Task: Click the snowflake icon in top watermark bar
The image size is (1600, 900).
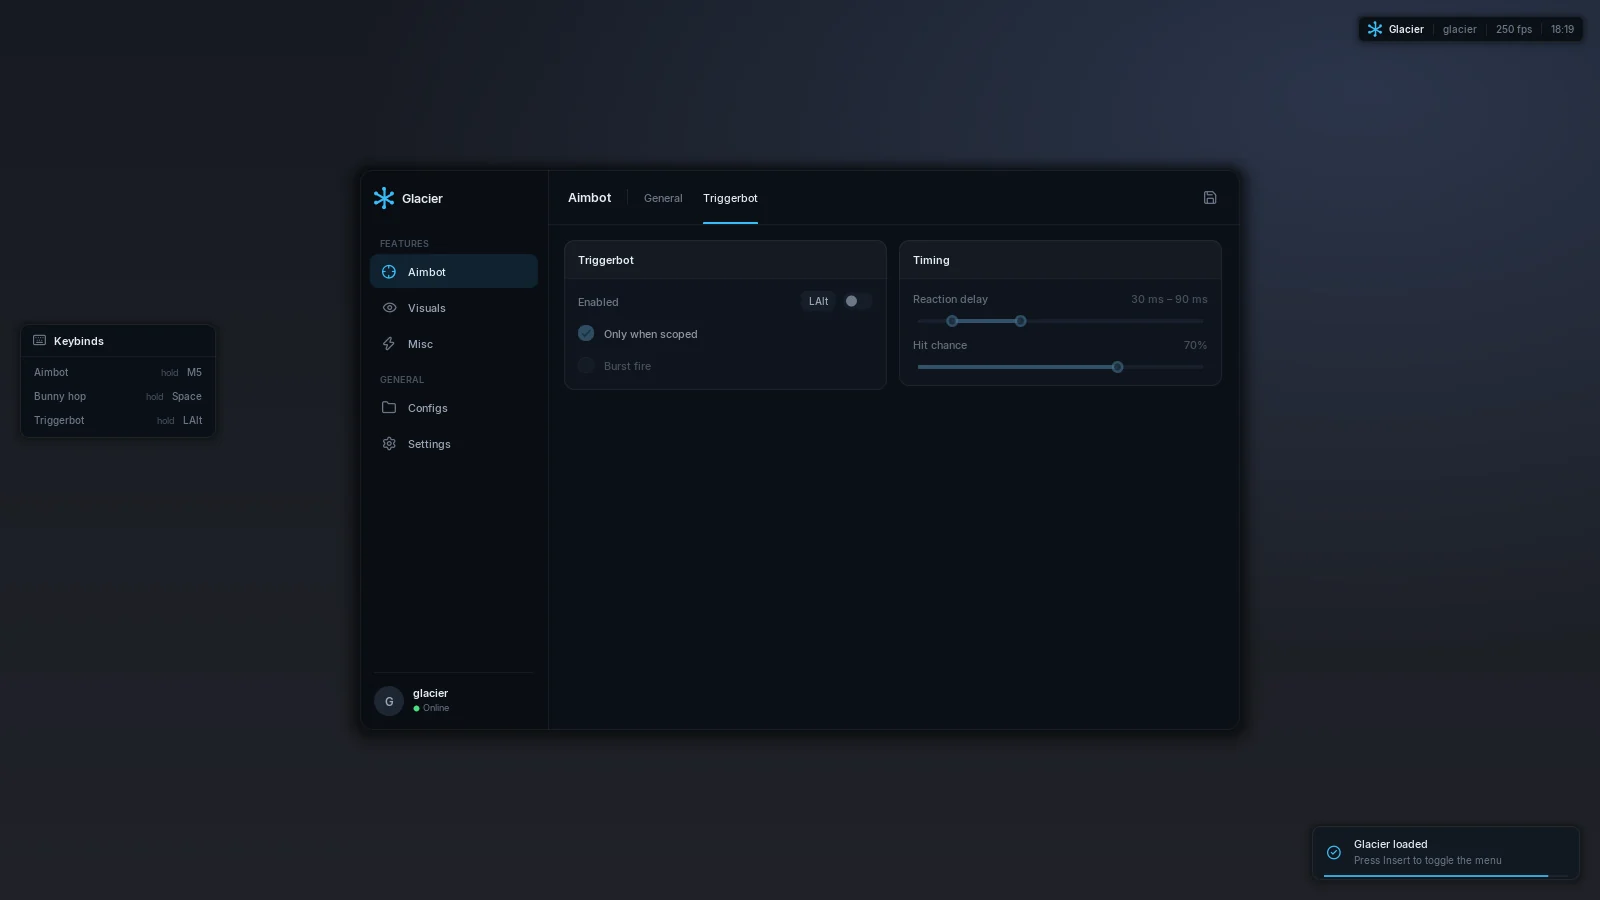Action: (1375, 29)
